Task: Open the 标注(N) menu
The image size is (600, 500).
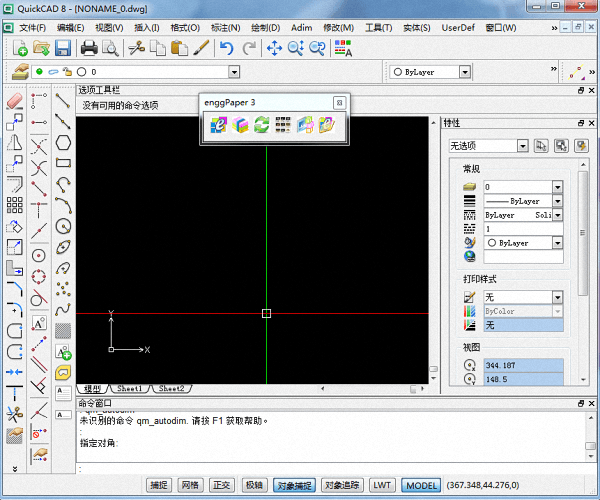Action: point(226,28)
